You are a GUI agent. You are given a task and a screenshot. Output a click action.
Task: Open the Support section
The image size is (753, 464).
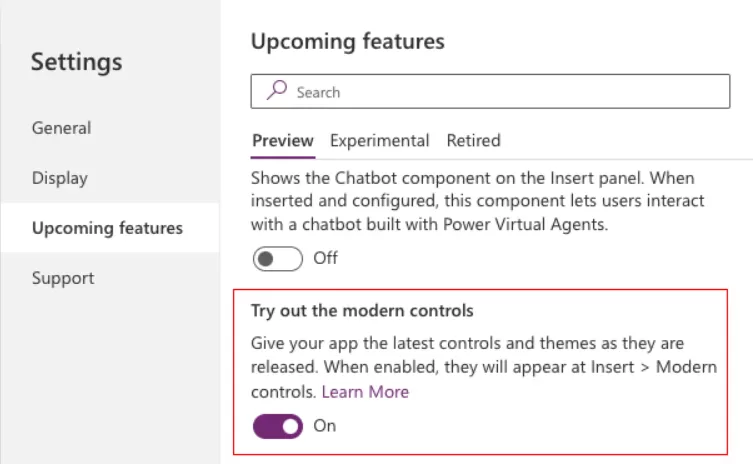[x=62, y=278]
